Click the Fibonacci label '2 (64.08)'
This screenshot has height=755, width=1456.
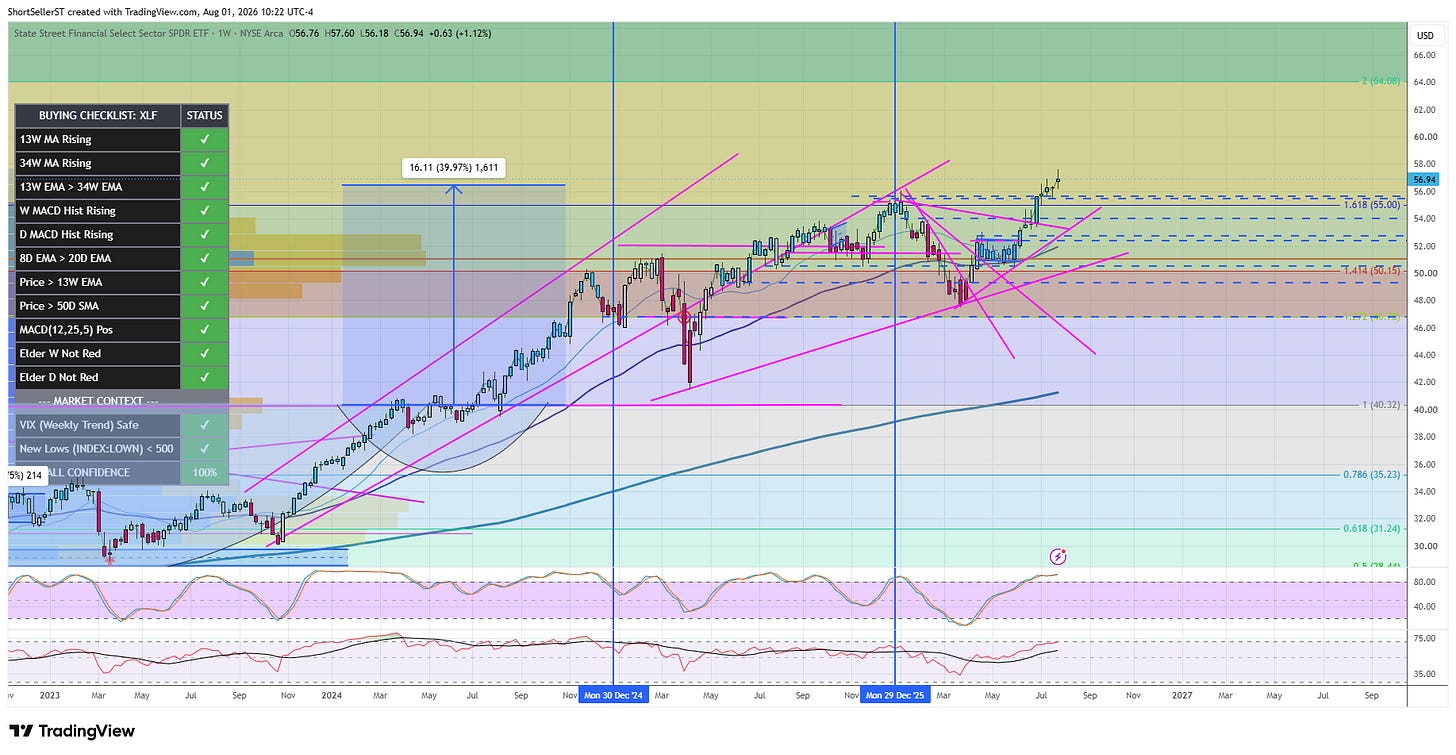tap(1381, 81)
